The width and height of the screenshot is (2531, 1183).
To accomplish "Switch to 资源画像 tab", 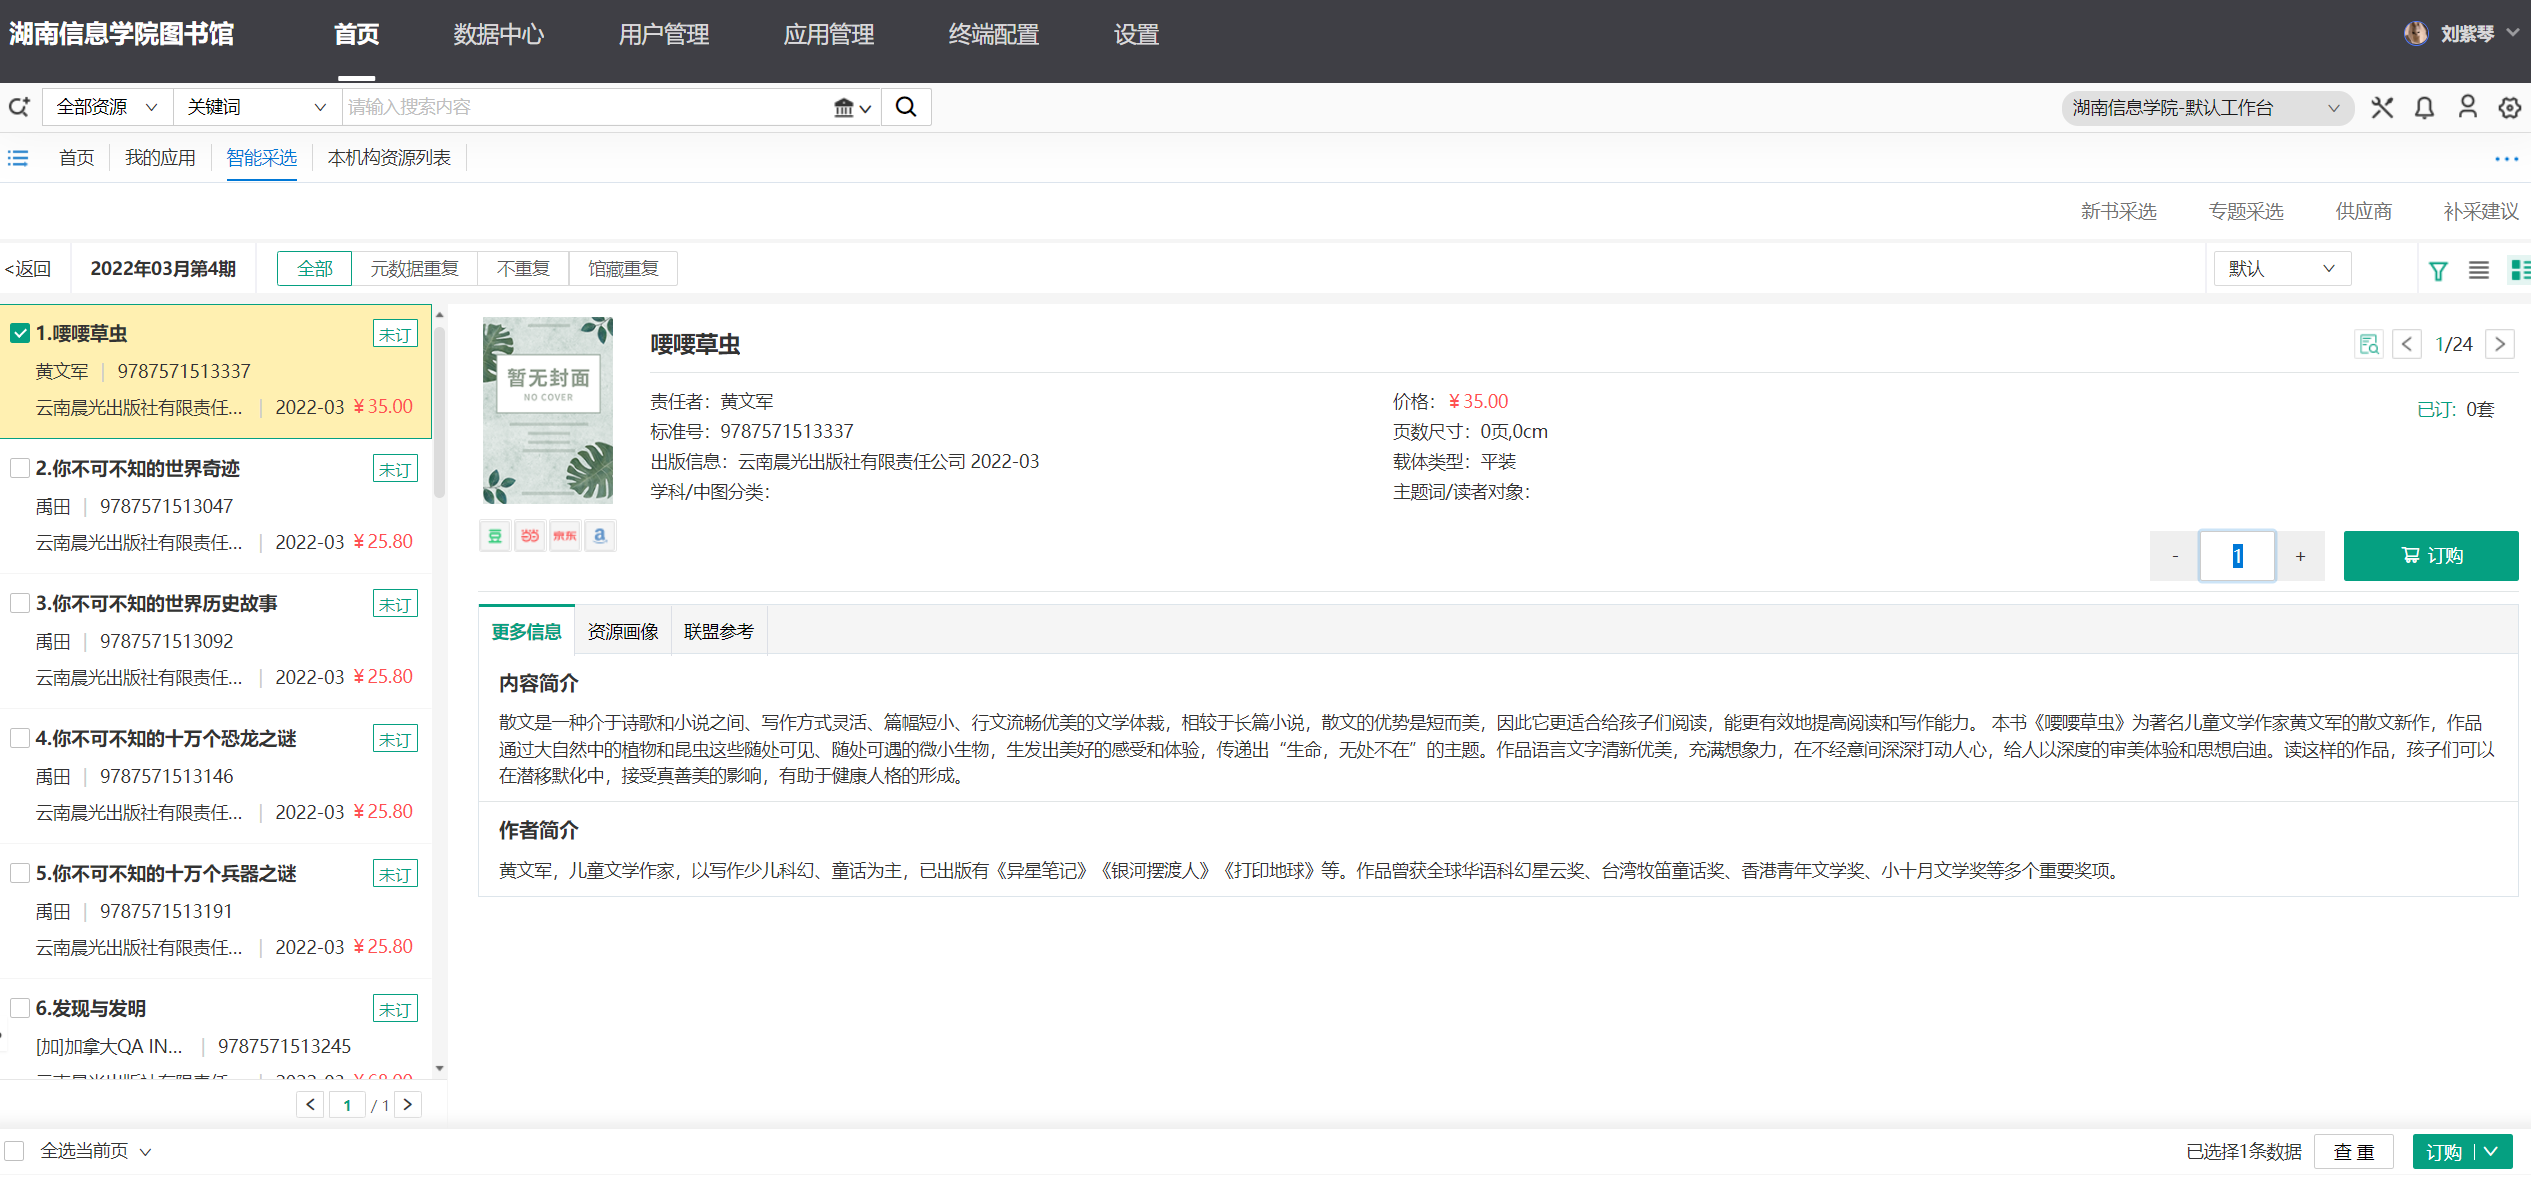I will click(x=622, y=631).
